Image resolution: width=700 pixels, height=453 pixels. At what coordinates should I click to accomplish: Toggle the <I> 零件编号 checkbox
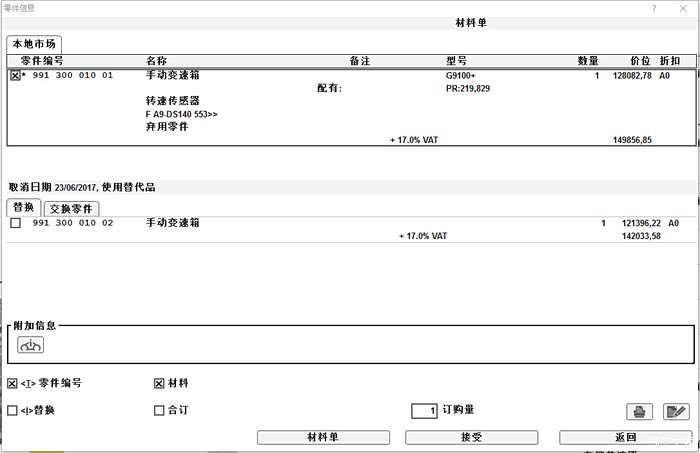[12, 383]
